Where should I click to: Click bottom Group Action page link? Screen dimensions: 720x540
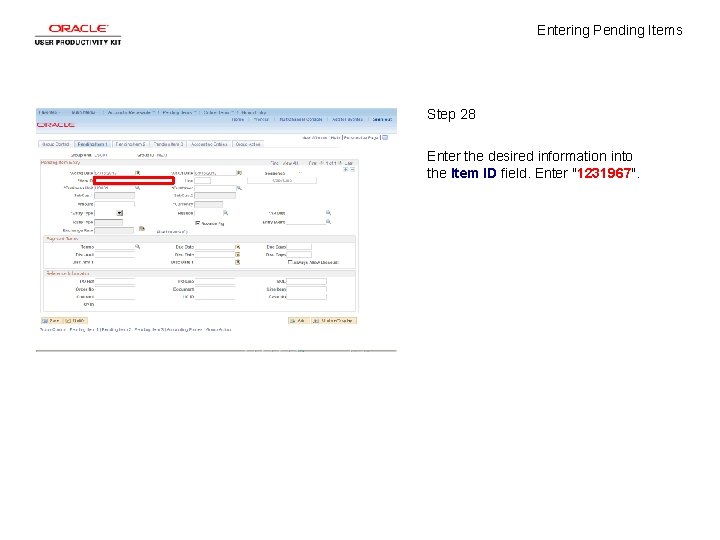[219, 330]
